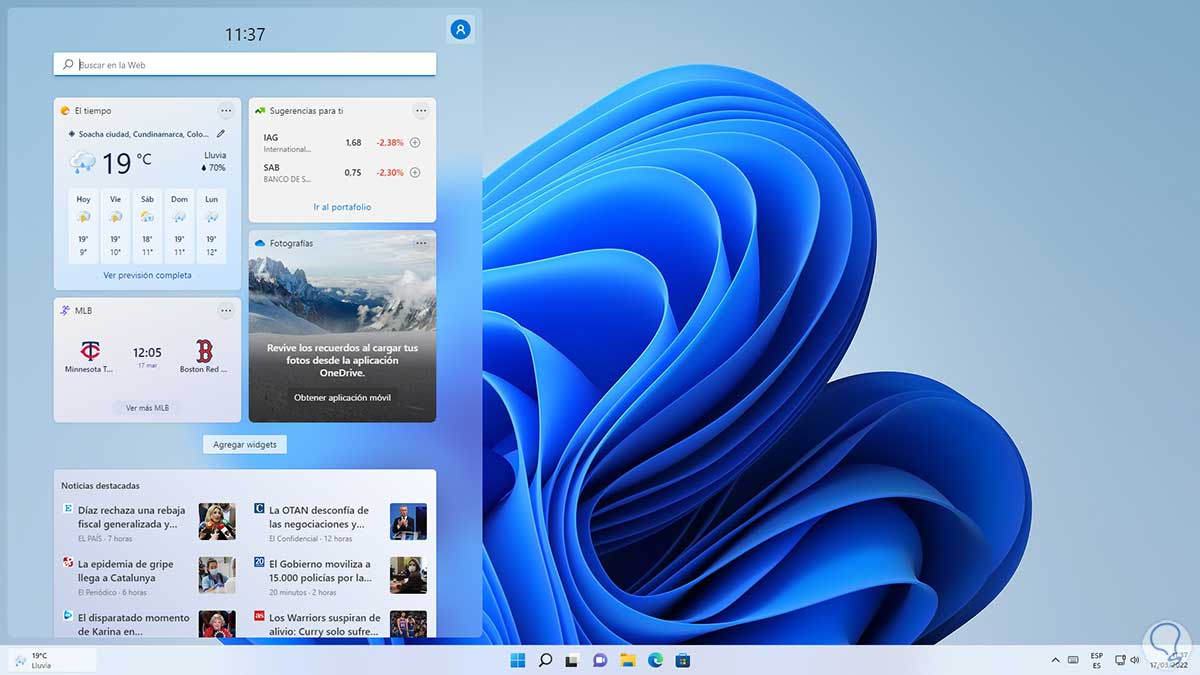1200x675 pixels.
Task: Select the Dom forecast column
Action: [x=179, y=225]
